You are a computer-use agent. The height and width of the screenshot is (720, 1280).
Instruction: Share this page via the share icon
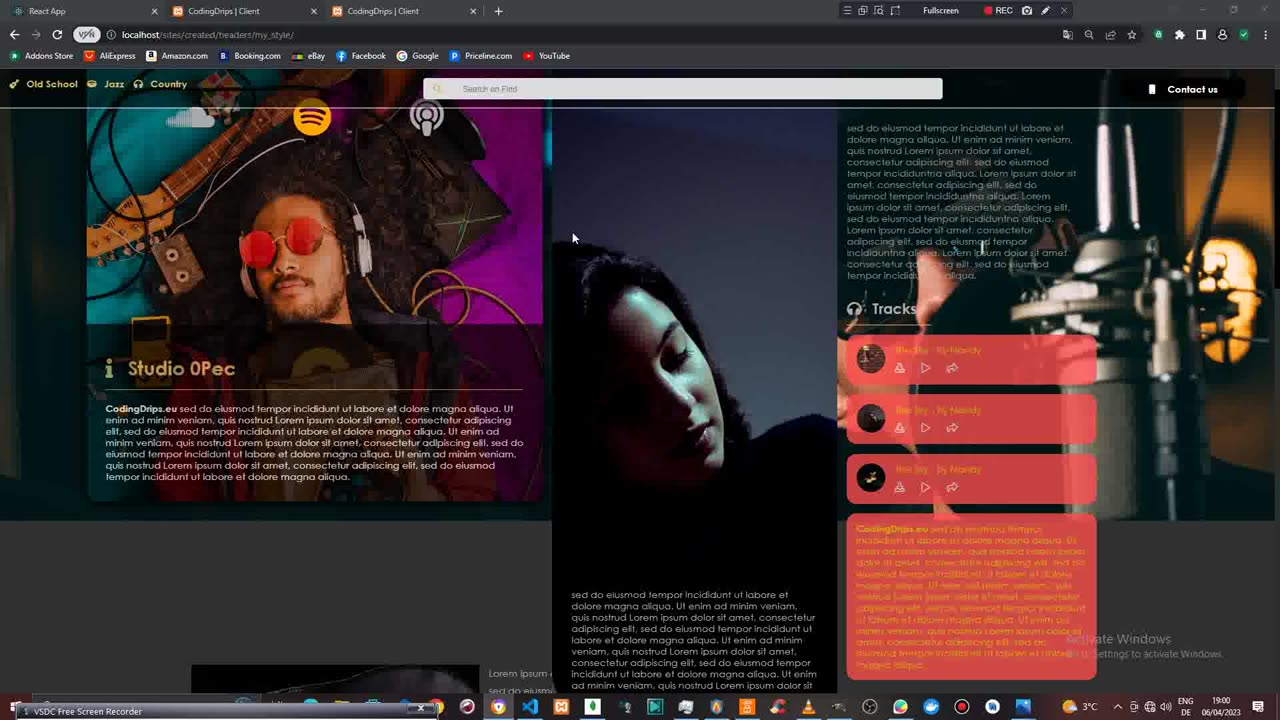(x=1110, y=35)
